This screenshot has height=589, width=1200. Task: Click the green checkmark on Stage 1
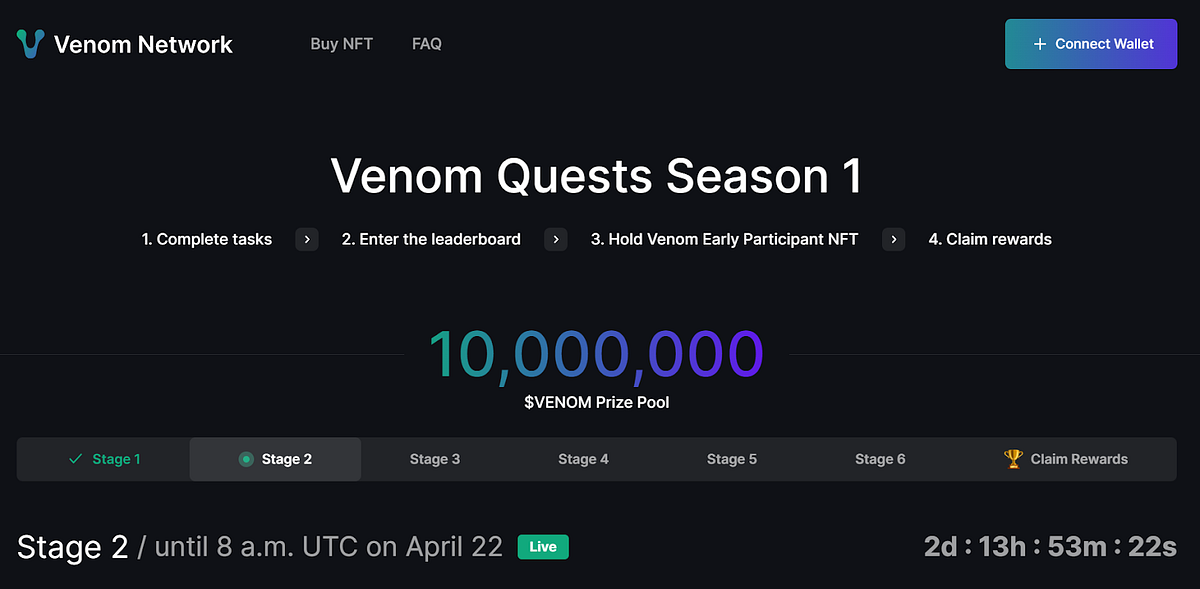point(74,459)
